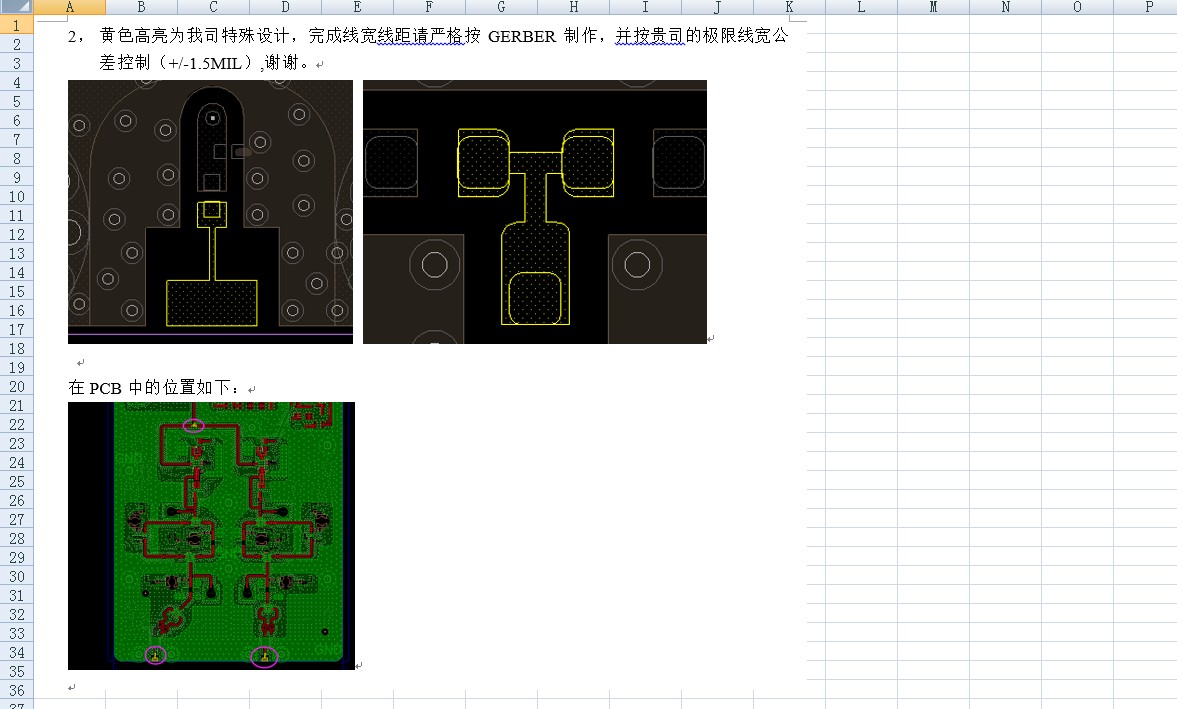The image size is (1177, 709).
Task: Select column A header
Action: (x=70, y=7)
